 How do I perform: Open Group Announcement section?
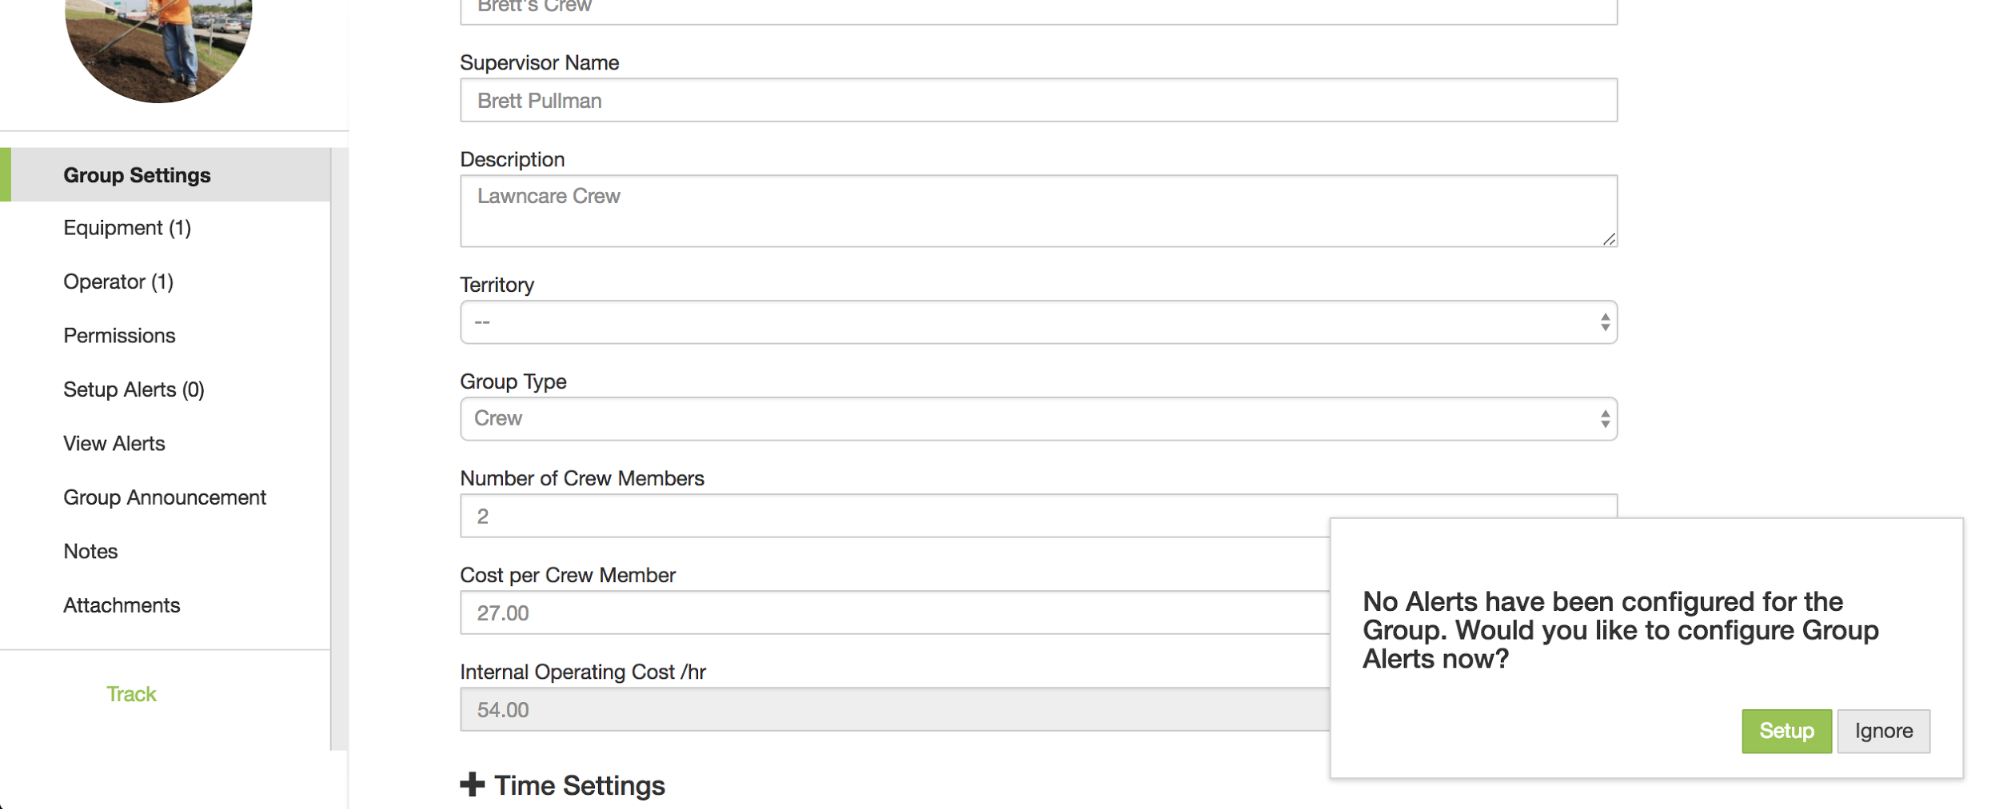click(164, 498)
